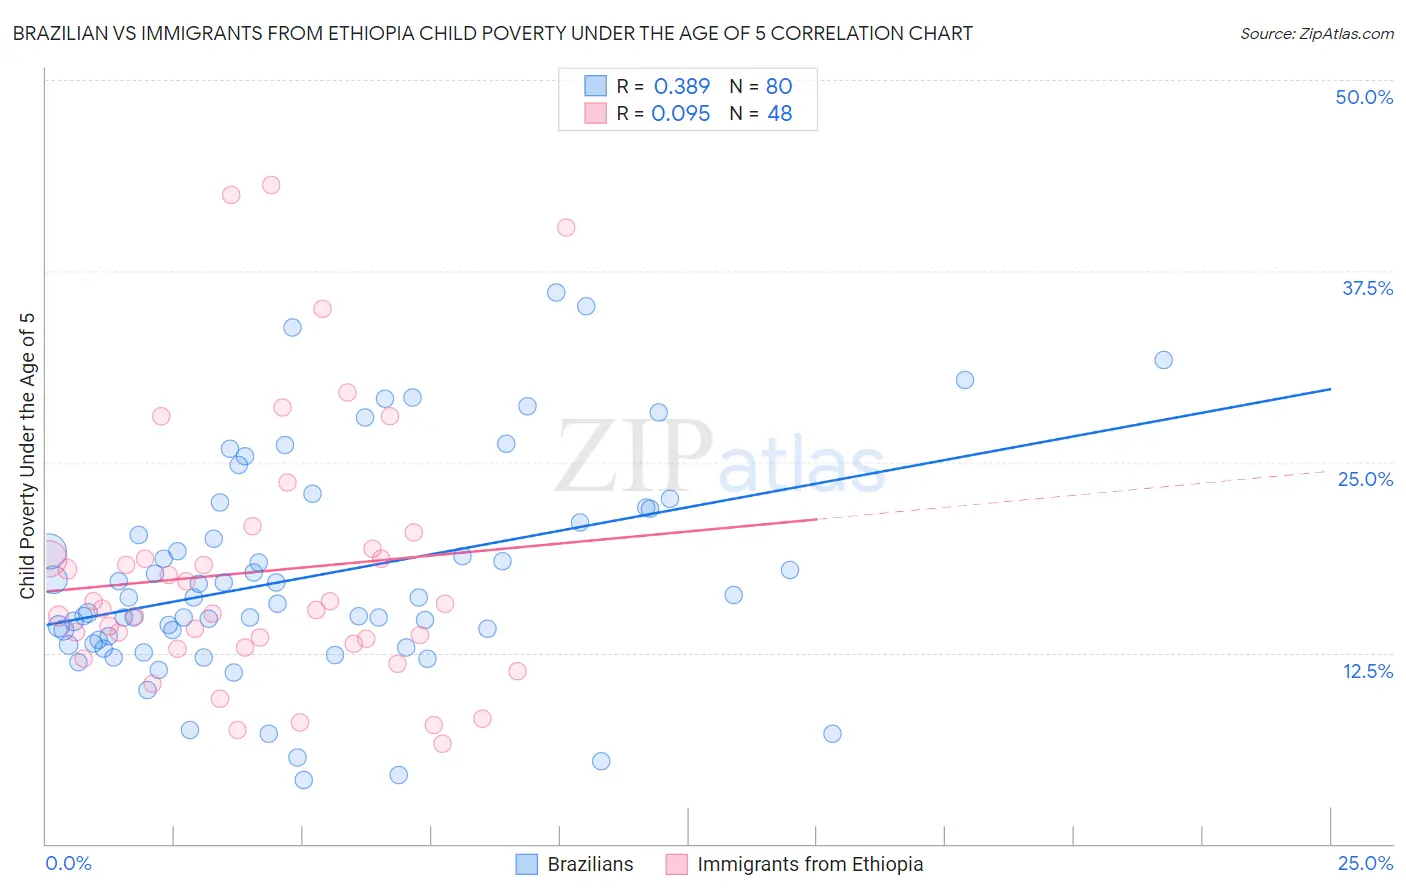Select the rightmost blue data point
Viewport: 1406px width, 892px height.
click(1163, 360)
